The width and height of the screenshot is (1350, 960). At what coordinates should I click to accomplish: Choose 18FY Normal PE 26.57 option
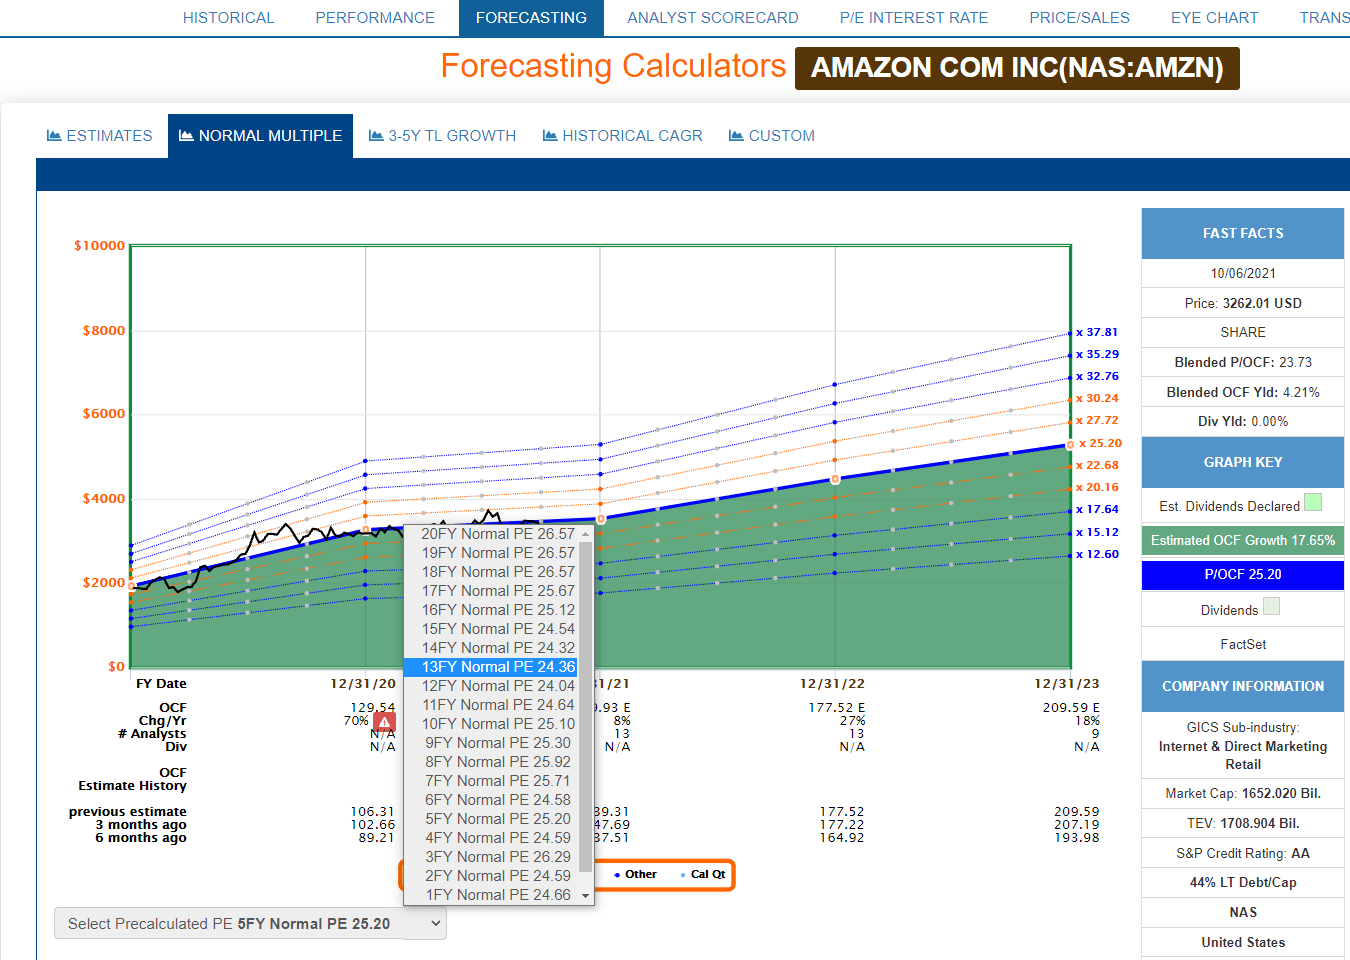[x=491, y=572]
